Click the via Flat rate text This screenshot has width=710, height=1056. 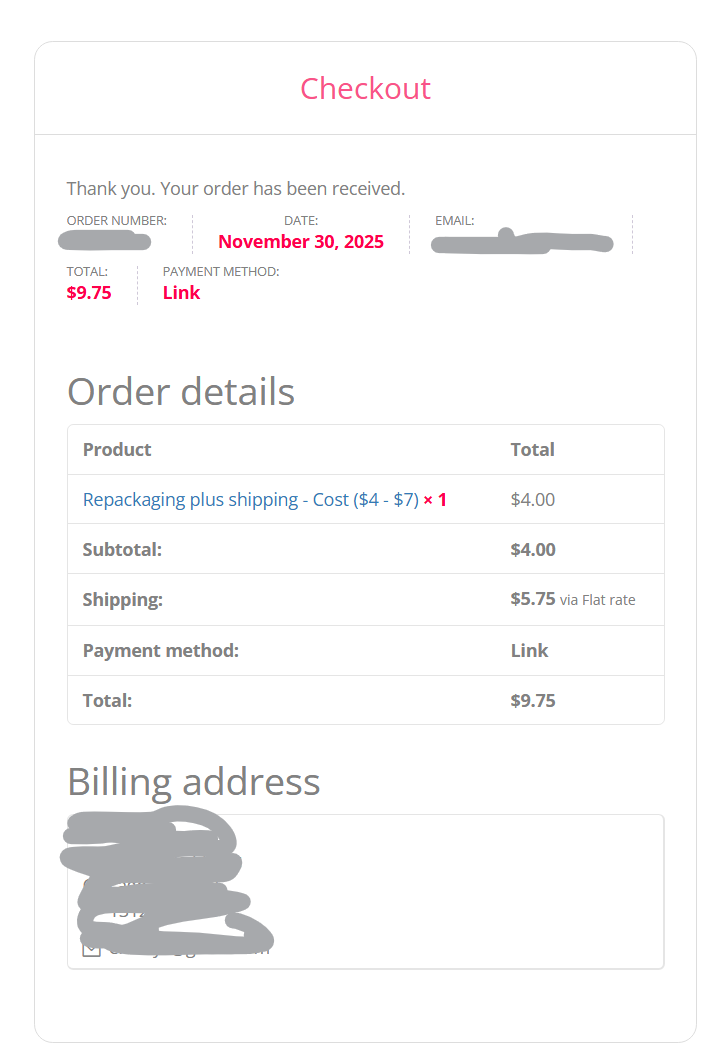pos(597,600)
